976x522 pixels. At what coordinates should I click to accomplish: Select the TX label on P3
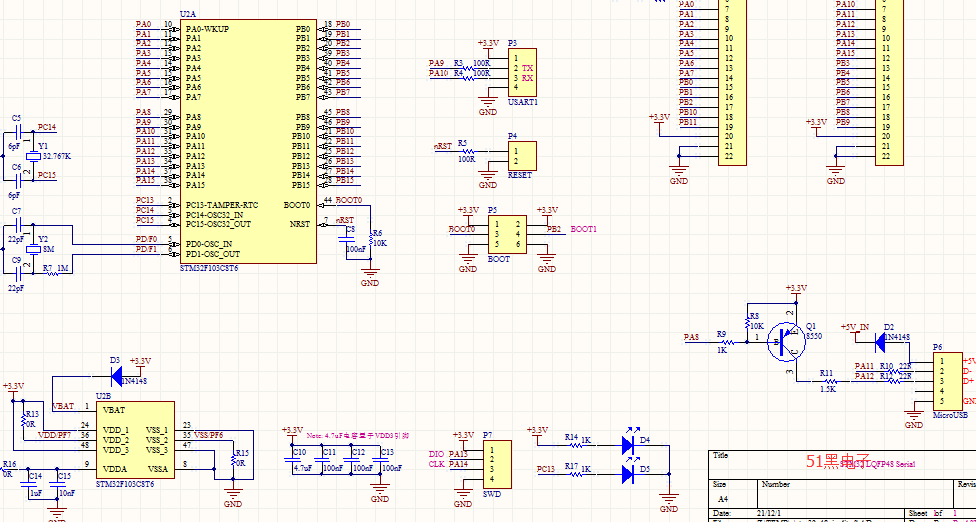(x=527, y=68)
